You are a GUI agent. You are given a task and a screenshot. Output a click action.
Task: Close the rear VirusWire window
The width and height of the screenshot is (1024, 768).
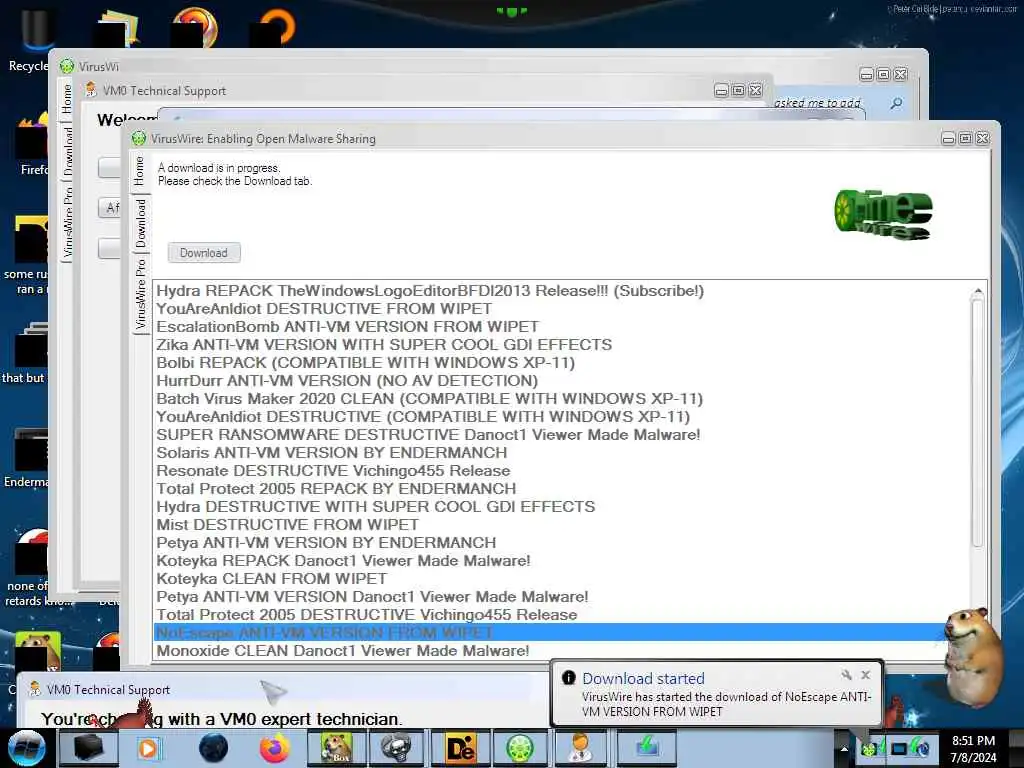[x=901, y=74]
